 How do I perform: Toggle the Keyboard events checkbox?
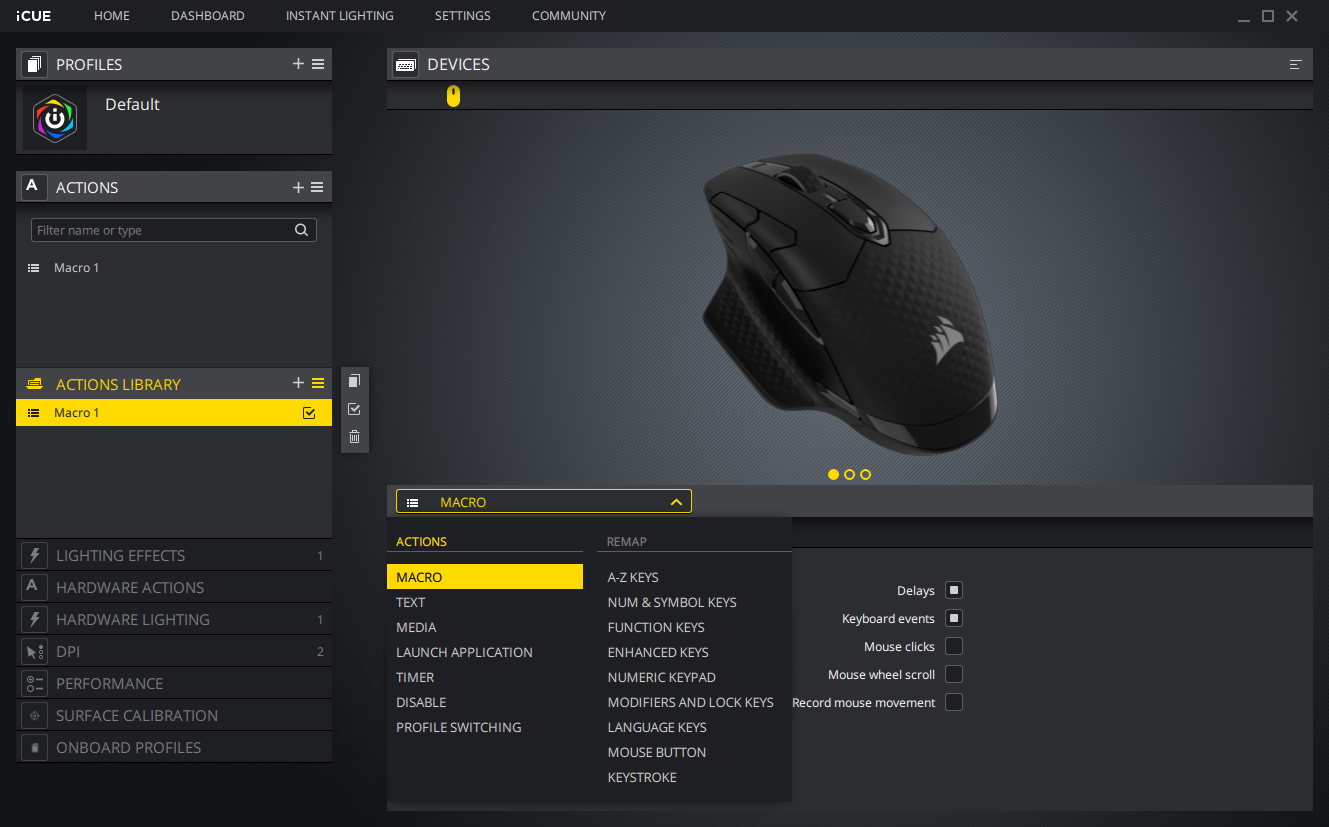[954, 618]
